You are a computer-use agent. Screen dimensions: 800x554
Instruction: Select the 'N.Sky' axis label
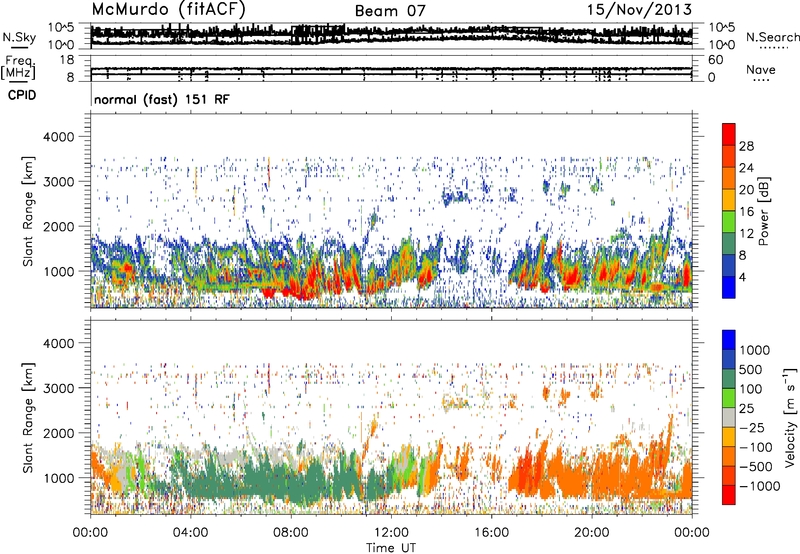click(19, 37)
